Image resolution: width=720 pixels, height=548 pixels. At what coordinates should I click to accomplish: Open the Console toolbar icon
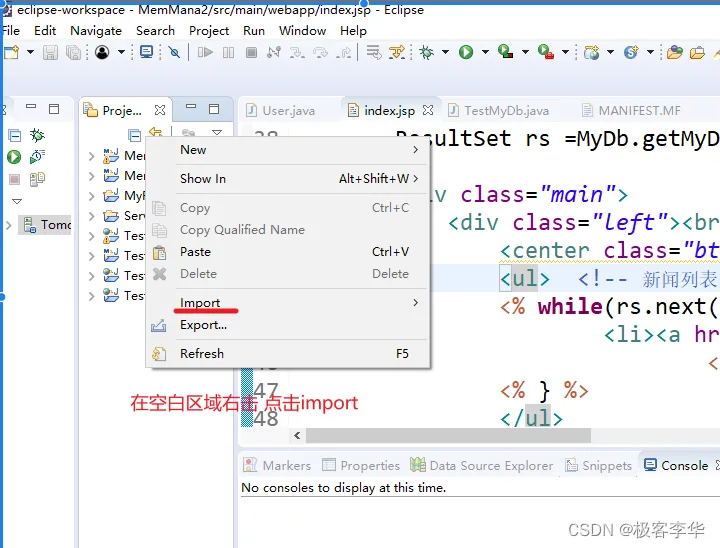tap(146, 52)
